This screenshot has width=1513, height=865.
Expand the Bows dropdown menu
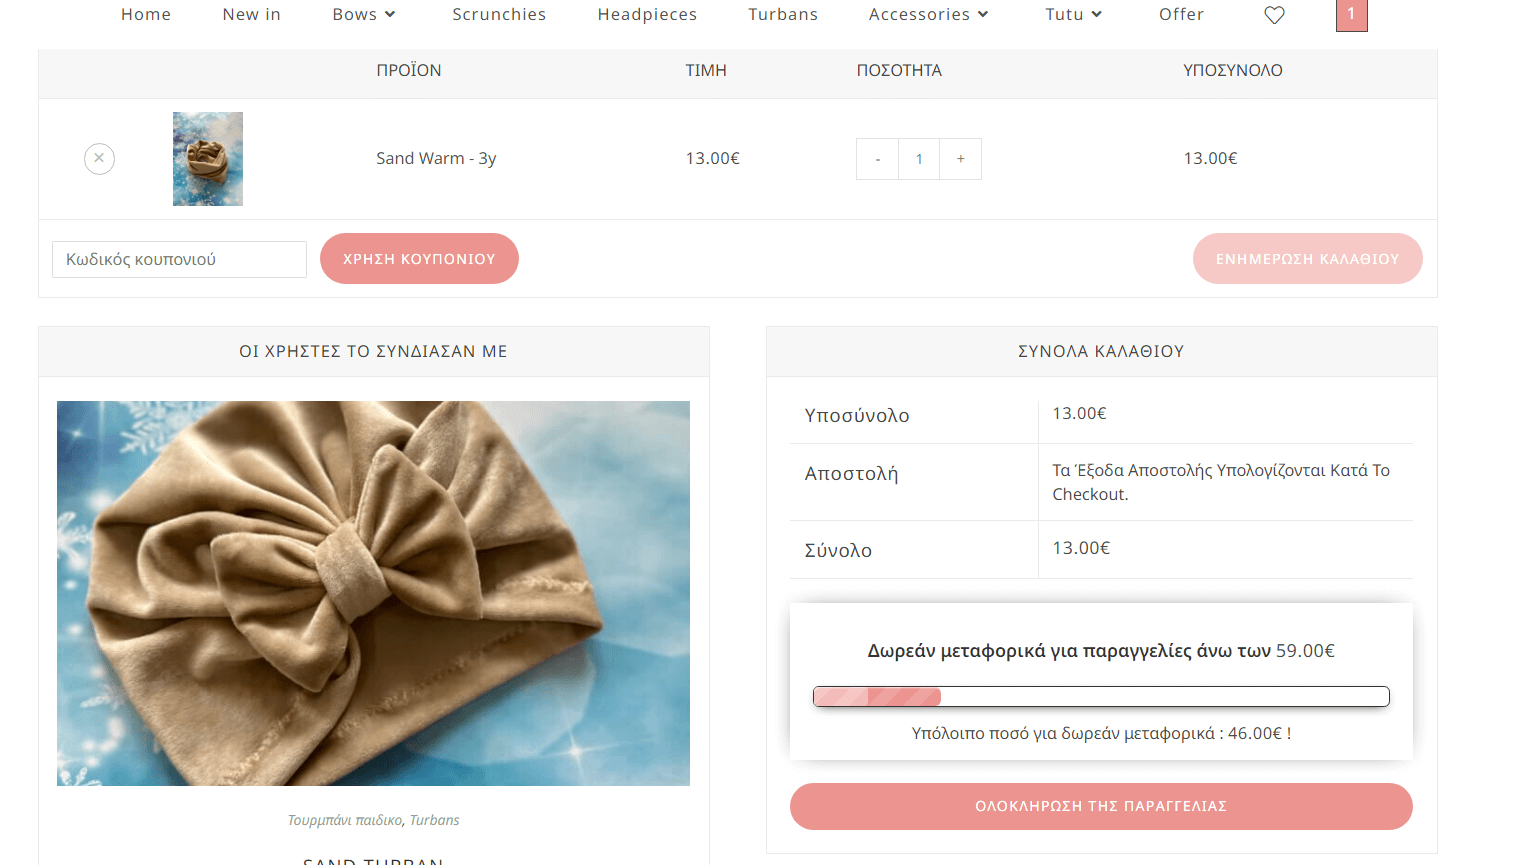pyautogui.click(x=364, y=14)
